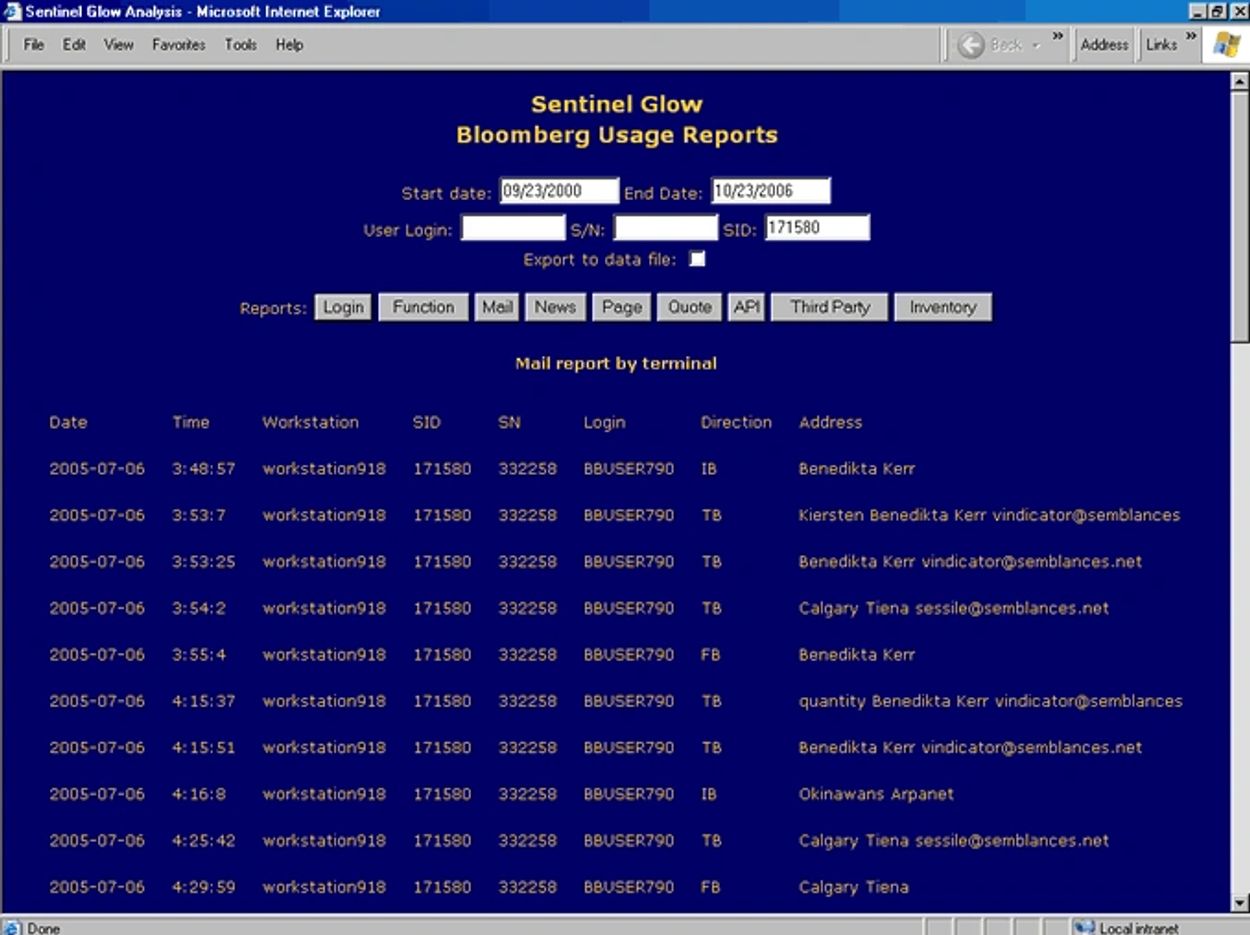Screen dimensions: 1250x935
Task: Open the Back button history dropdown arrow
Action: (x=1036, y=45)
